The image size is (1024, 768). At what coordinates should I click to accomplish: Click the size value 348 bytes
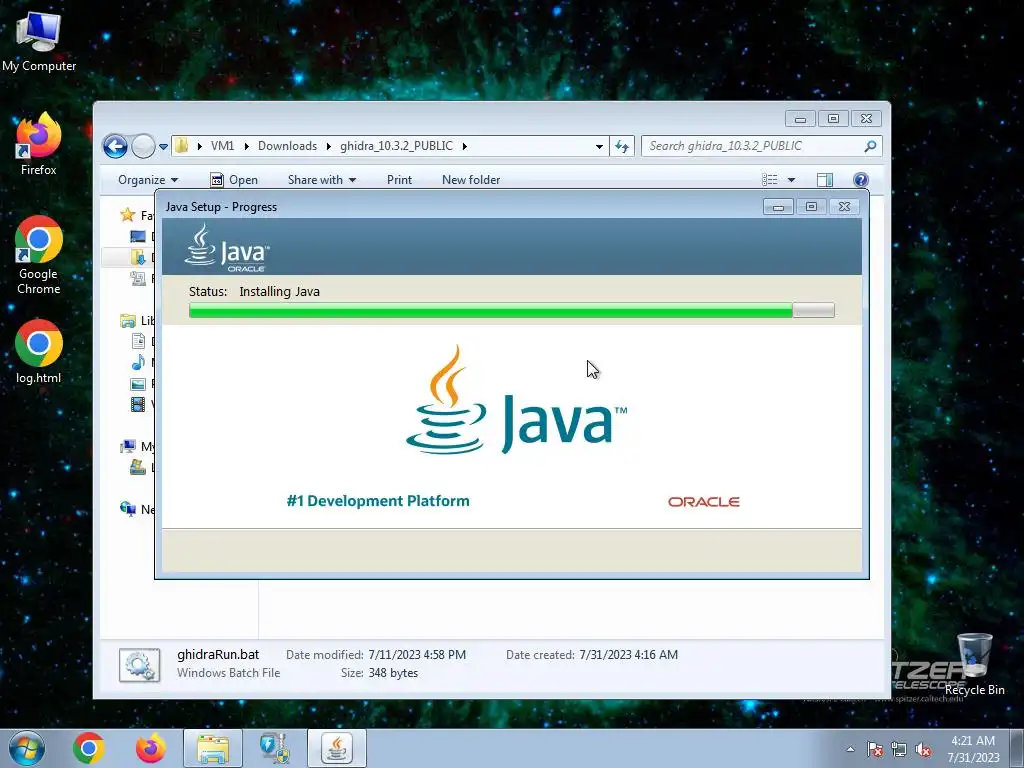(x=393, y=673)
